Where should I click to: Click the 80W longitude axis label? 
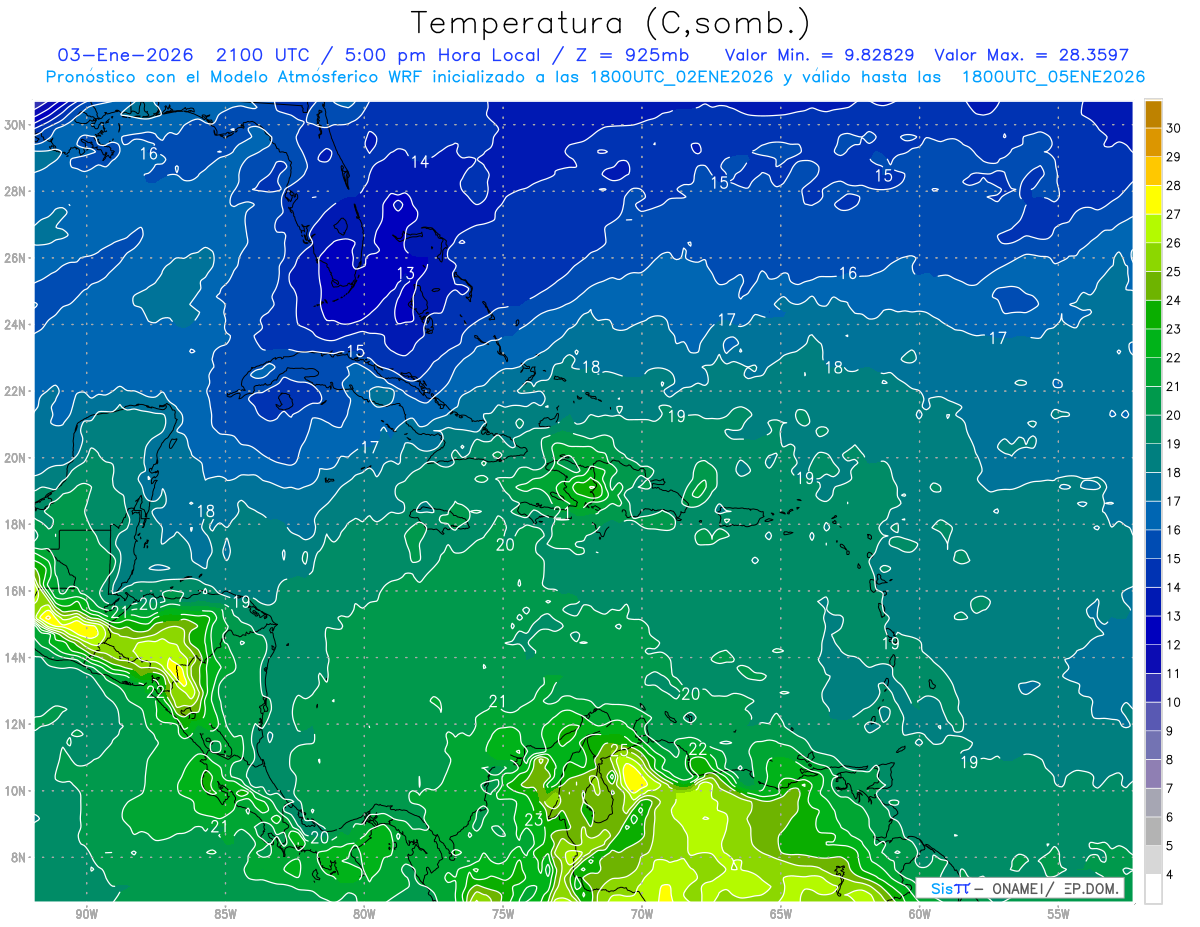click(x=364, y=913)
